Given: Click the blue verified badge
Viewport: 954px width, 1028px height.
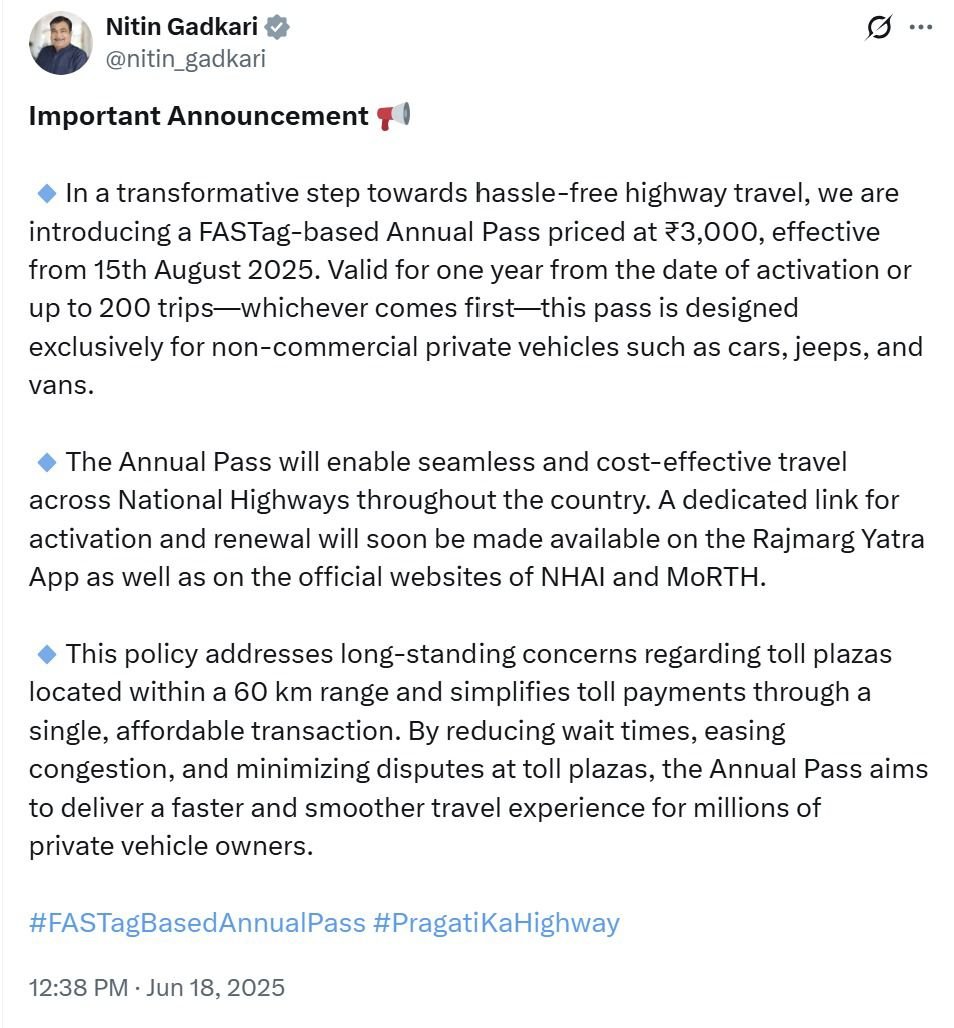Looking at the screenshot, I should [x=278, y=28].
